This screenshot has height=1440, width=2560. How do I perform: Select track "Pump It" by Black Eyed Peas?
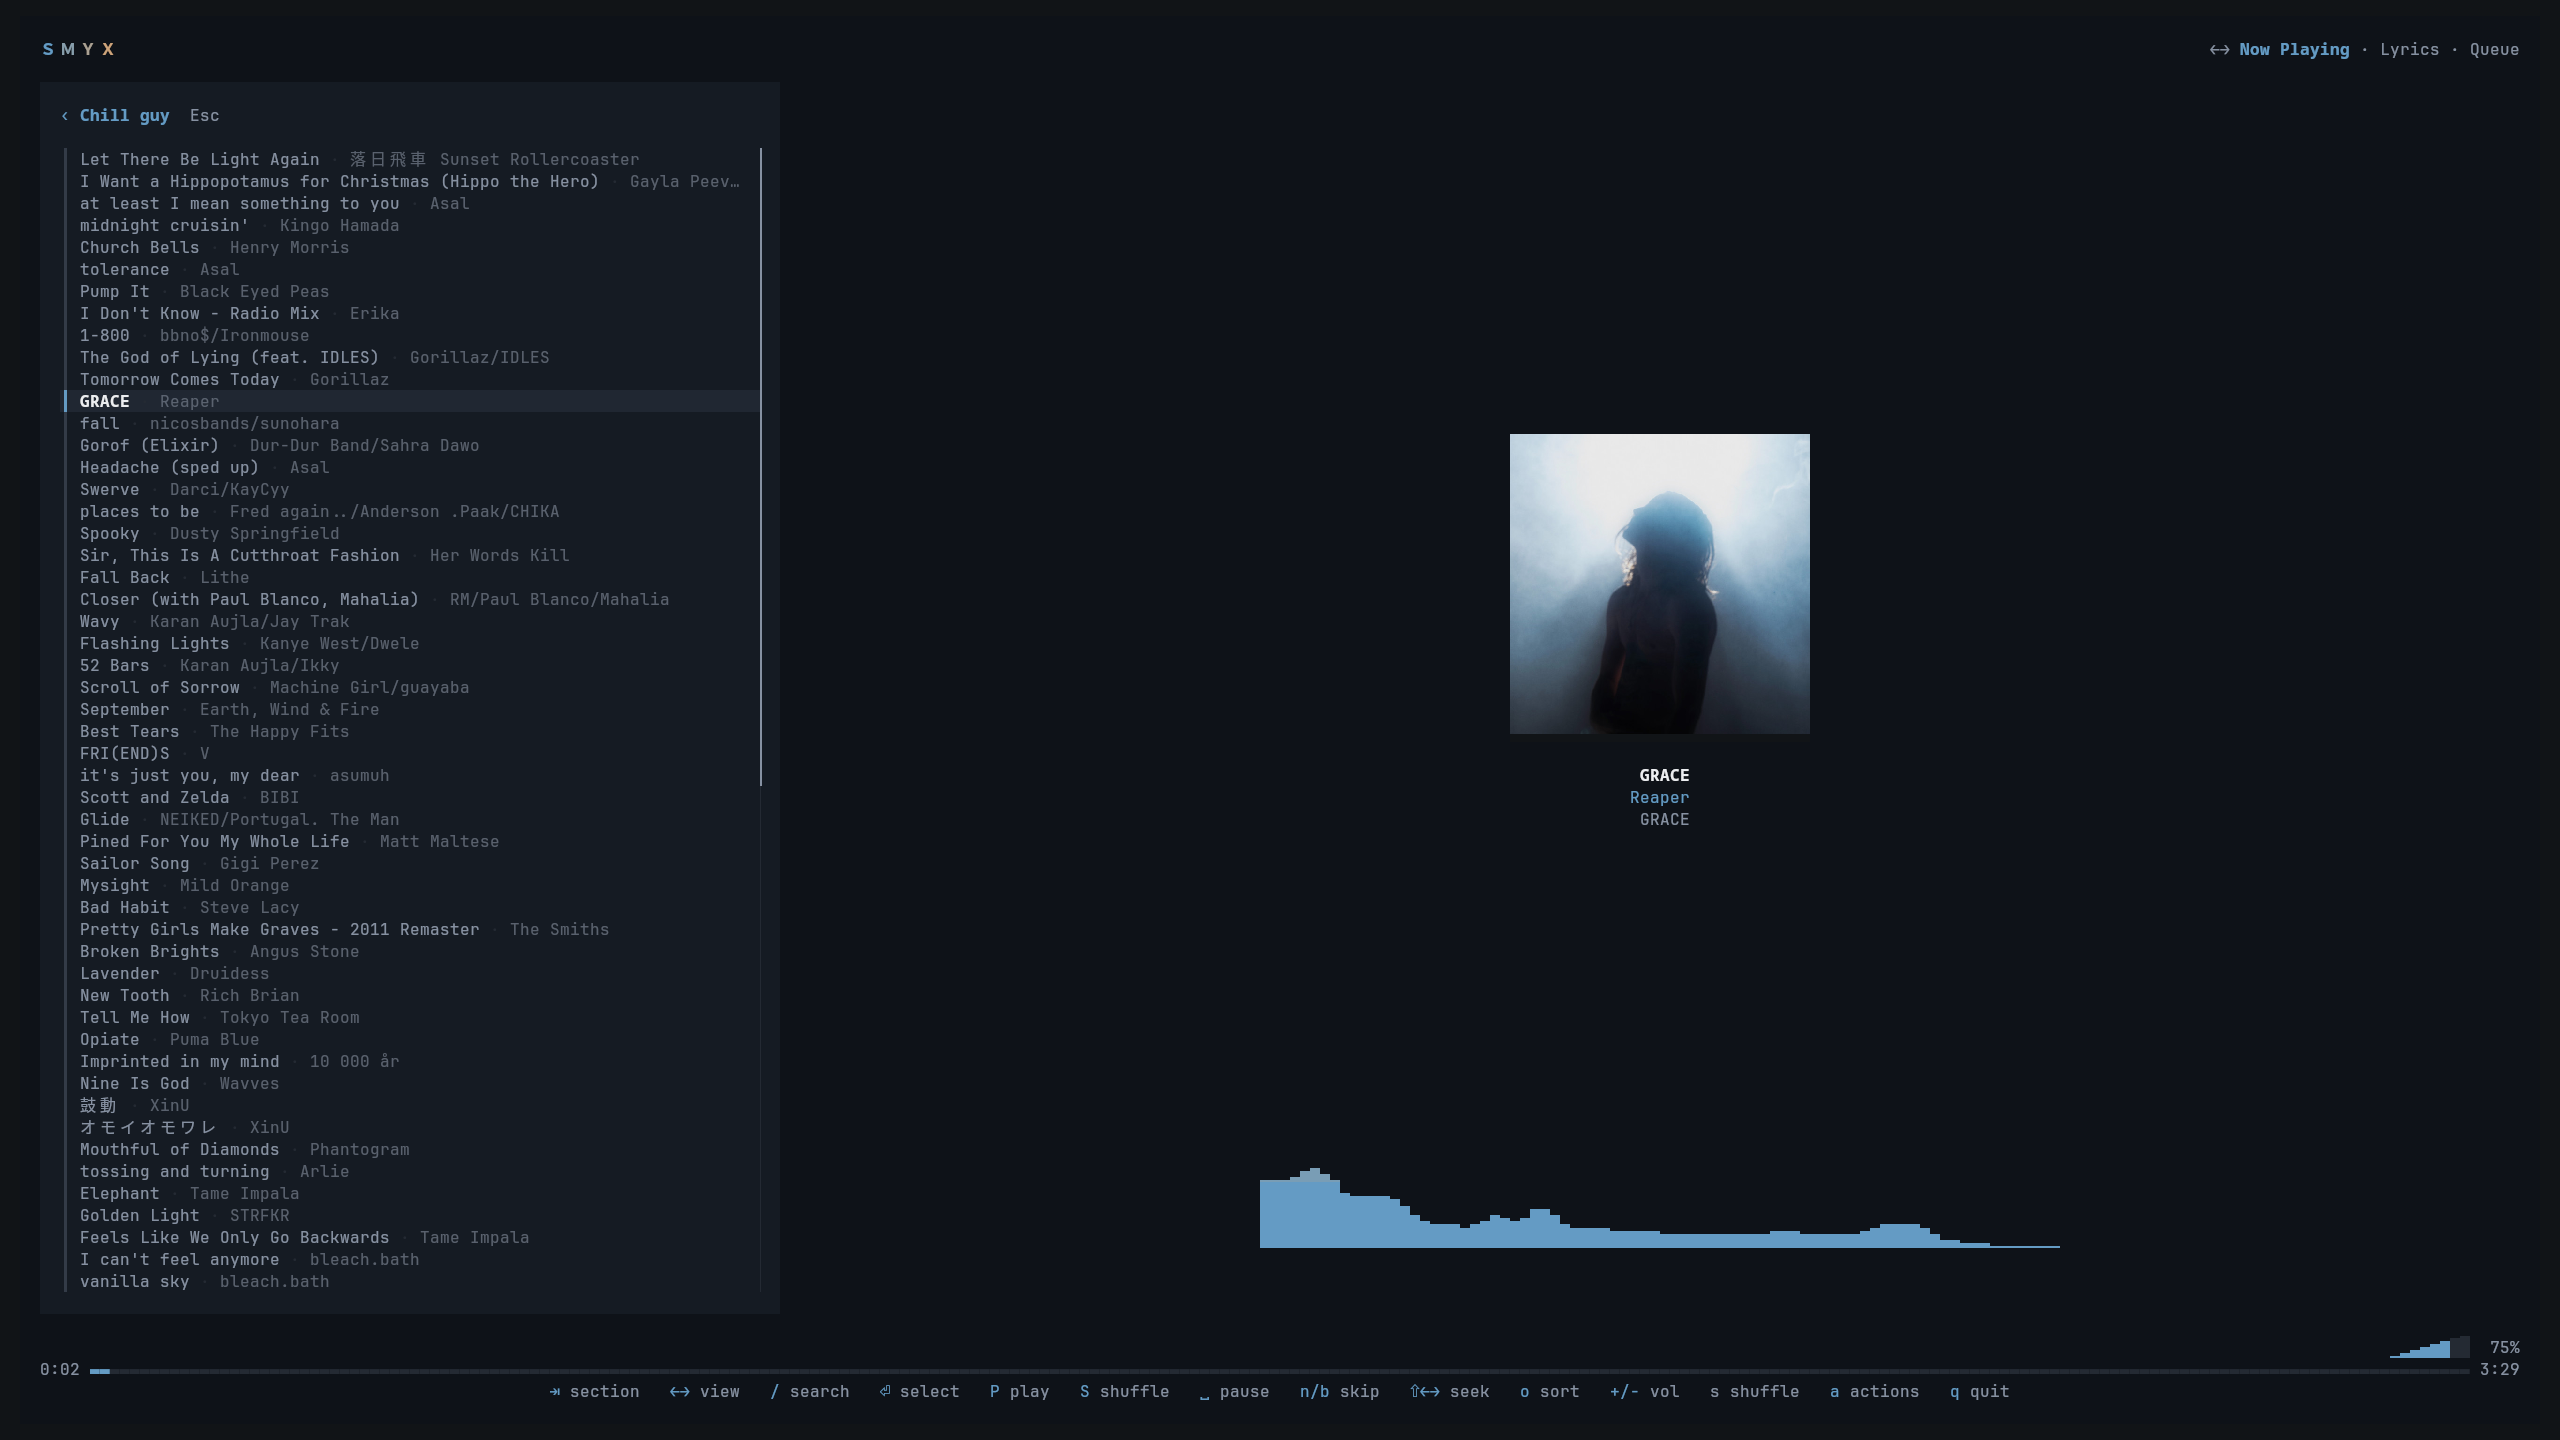(x=412, y=292)
